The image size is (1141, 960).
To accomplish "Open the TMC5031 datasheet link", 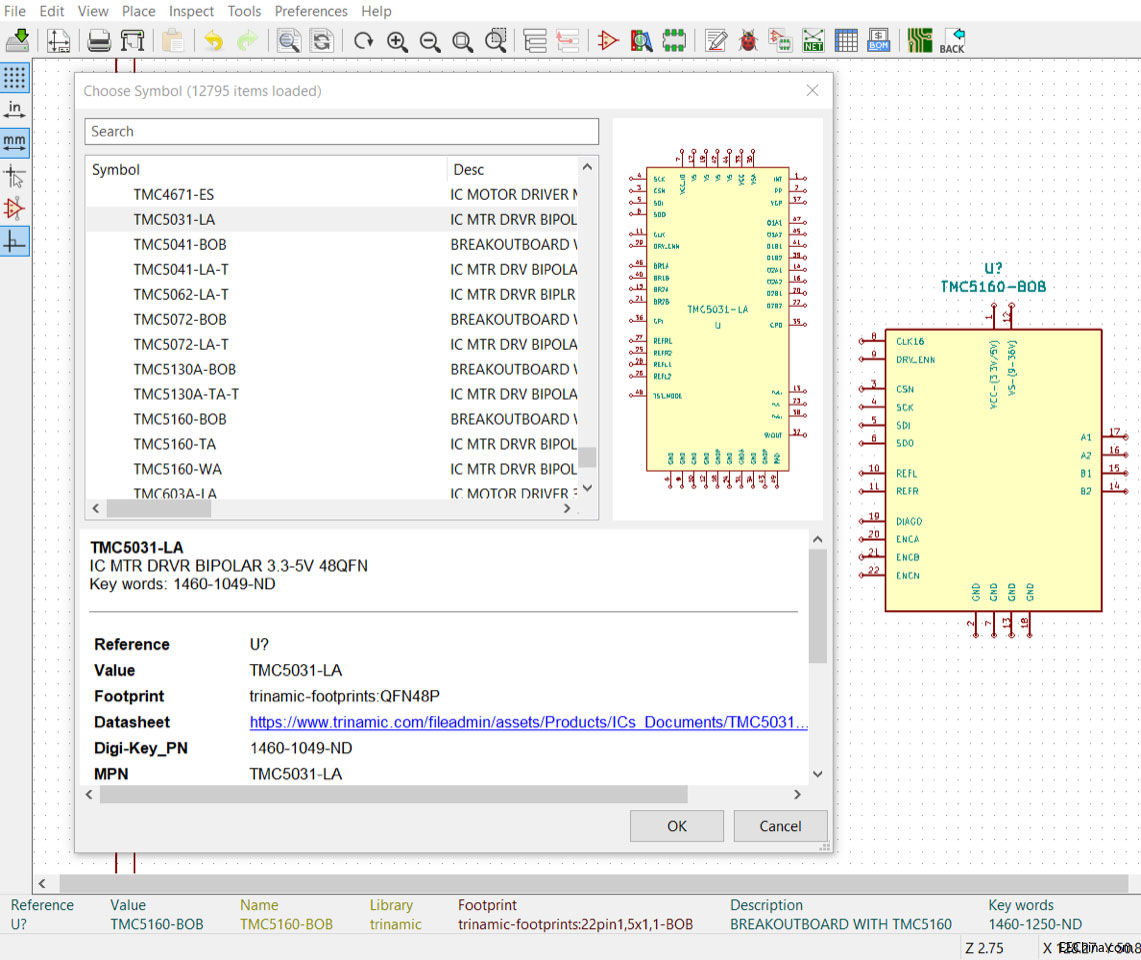I will click(x=527, y=722).
